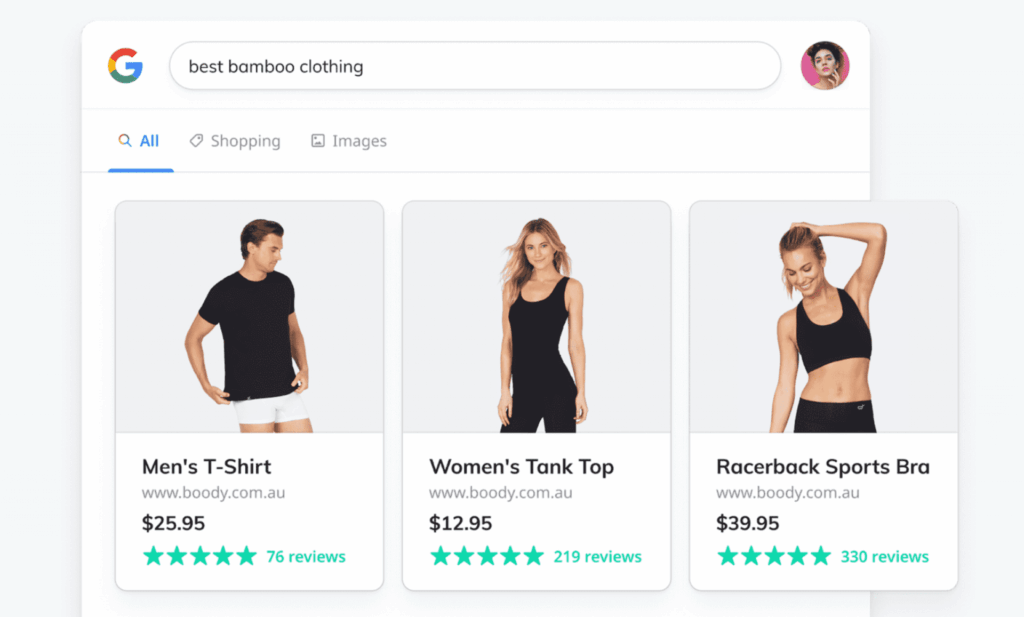The height and width of the screenshot is (617, 1024).
Task: Switch to the All tab
Action: click(149, 141)
